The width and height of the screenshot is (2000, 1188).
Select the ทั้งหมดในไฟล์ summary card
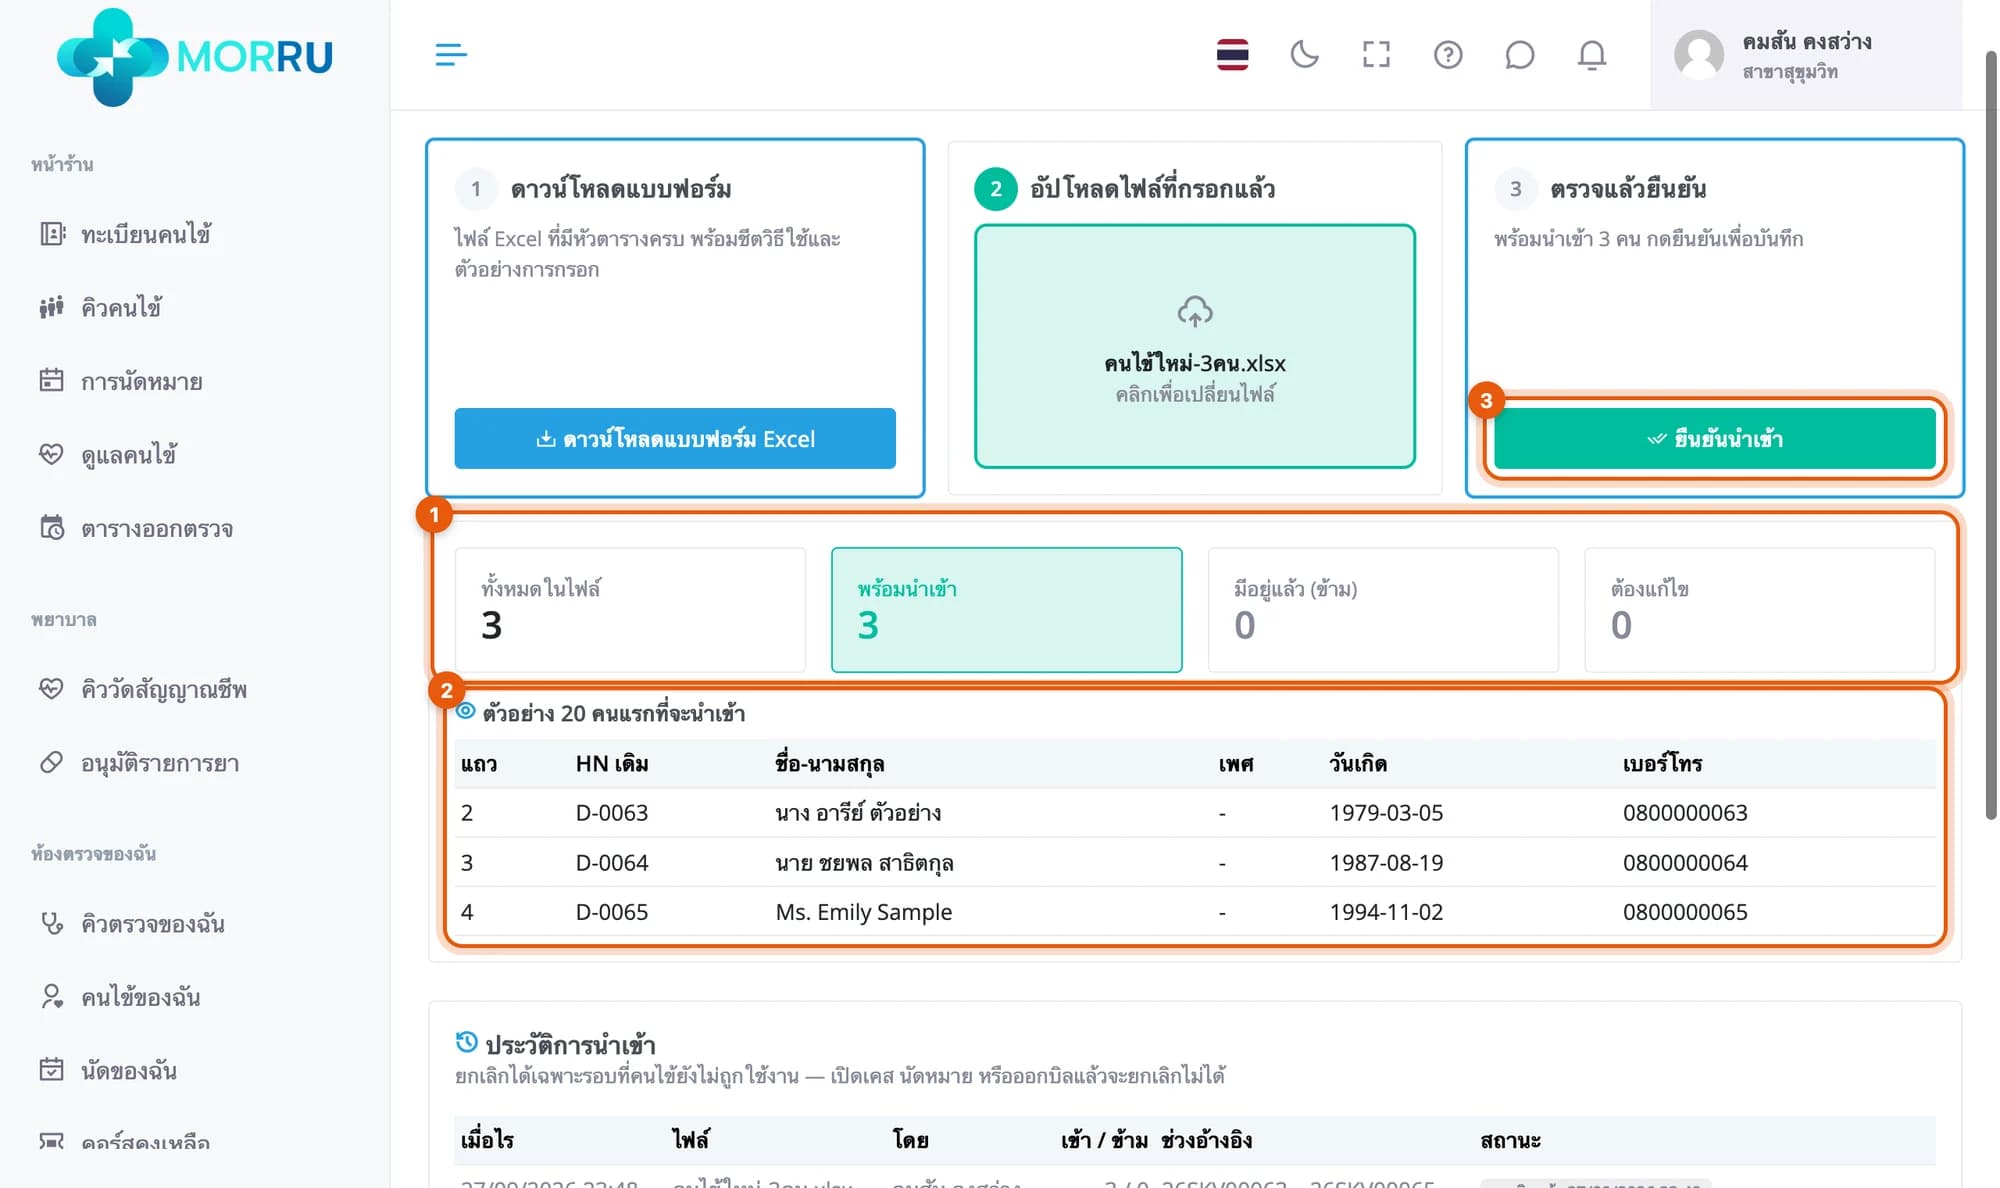tap(630, 610)
